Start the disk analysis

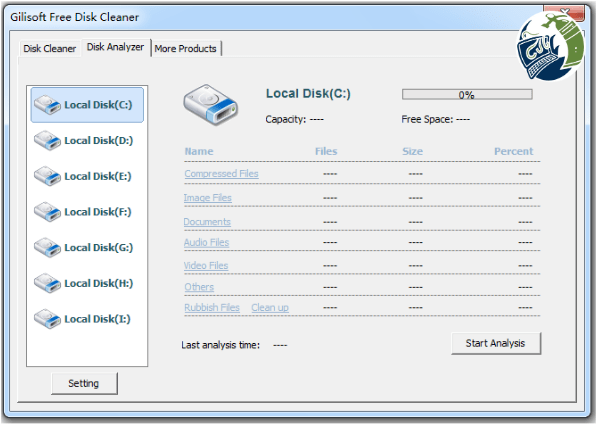[496, 343]
